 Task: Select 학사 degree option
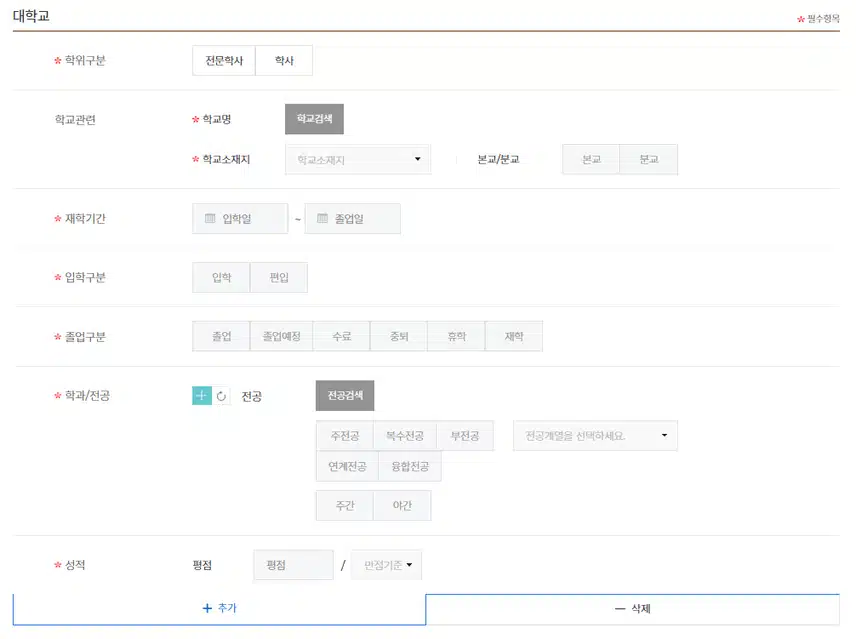(284, 61)
